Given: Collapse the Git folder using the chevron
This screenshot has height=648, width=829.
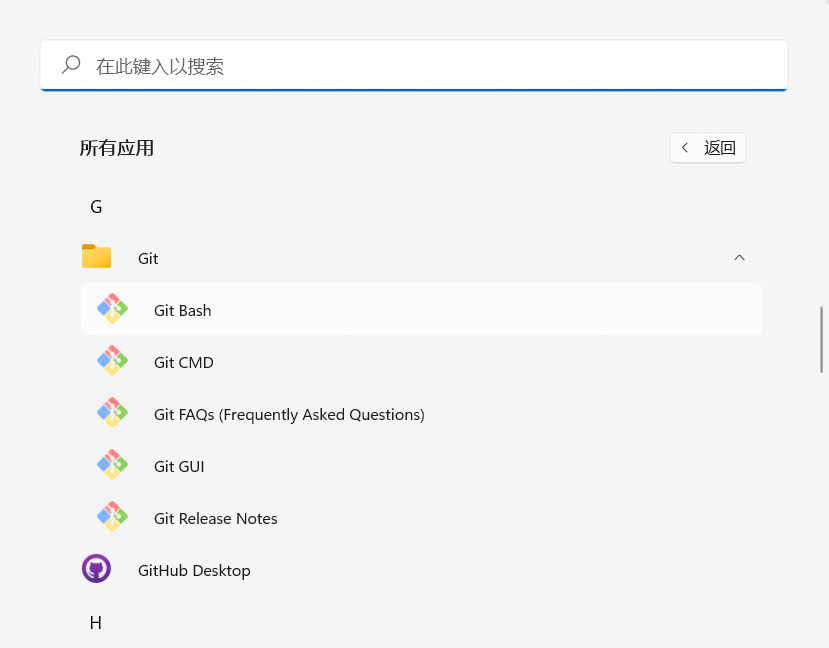Looking at the screenshot, I should (x=739, y=258).
